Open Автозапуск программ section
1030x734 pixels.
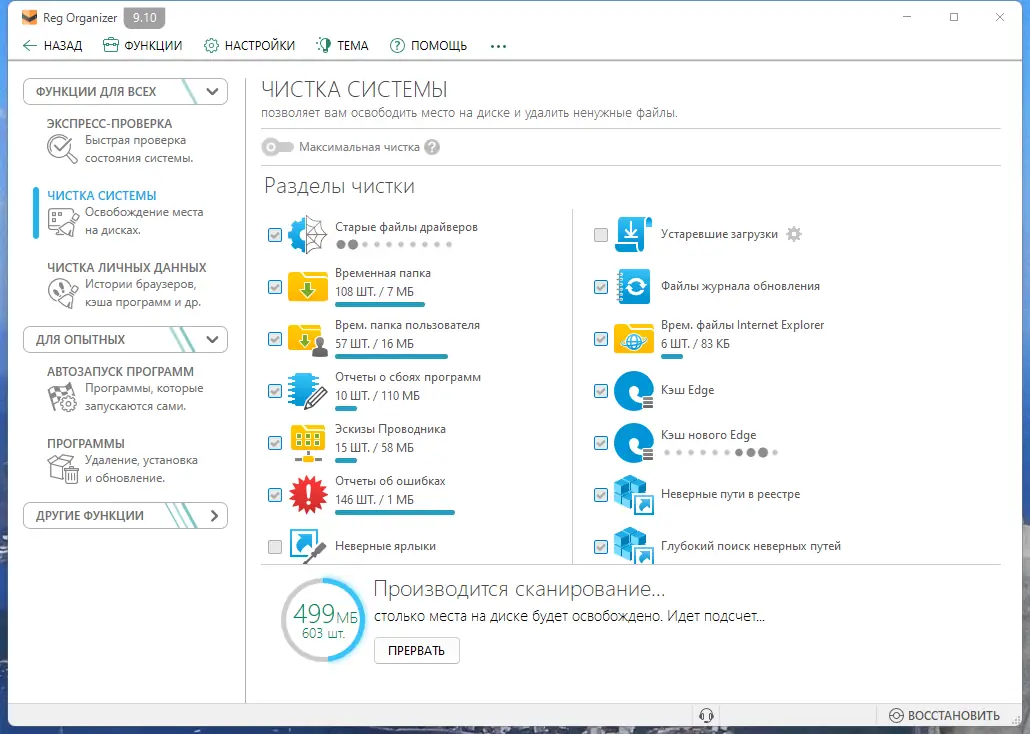[x=125, y=388]
